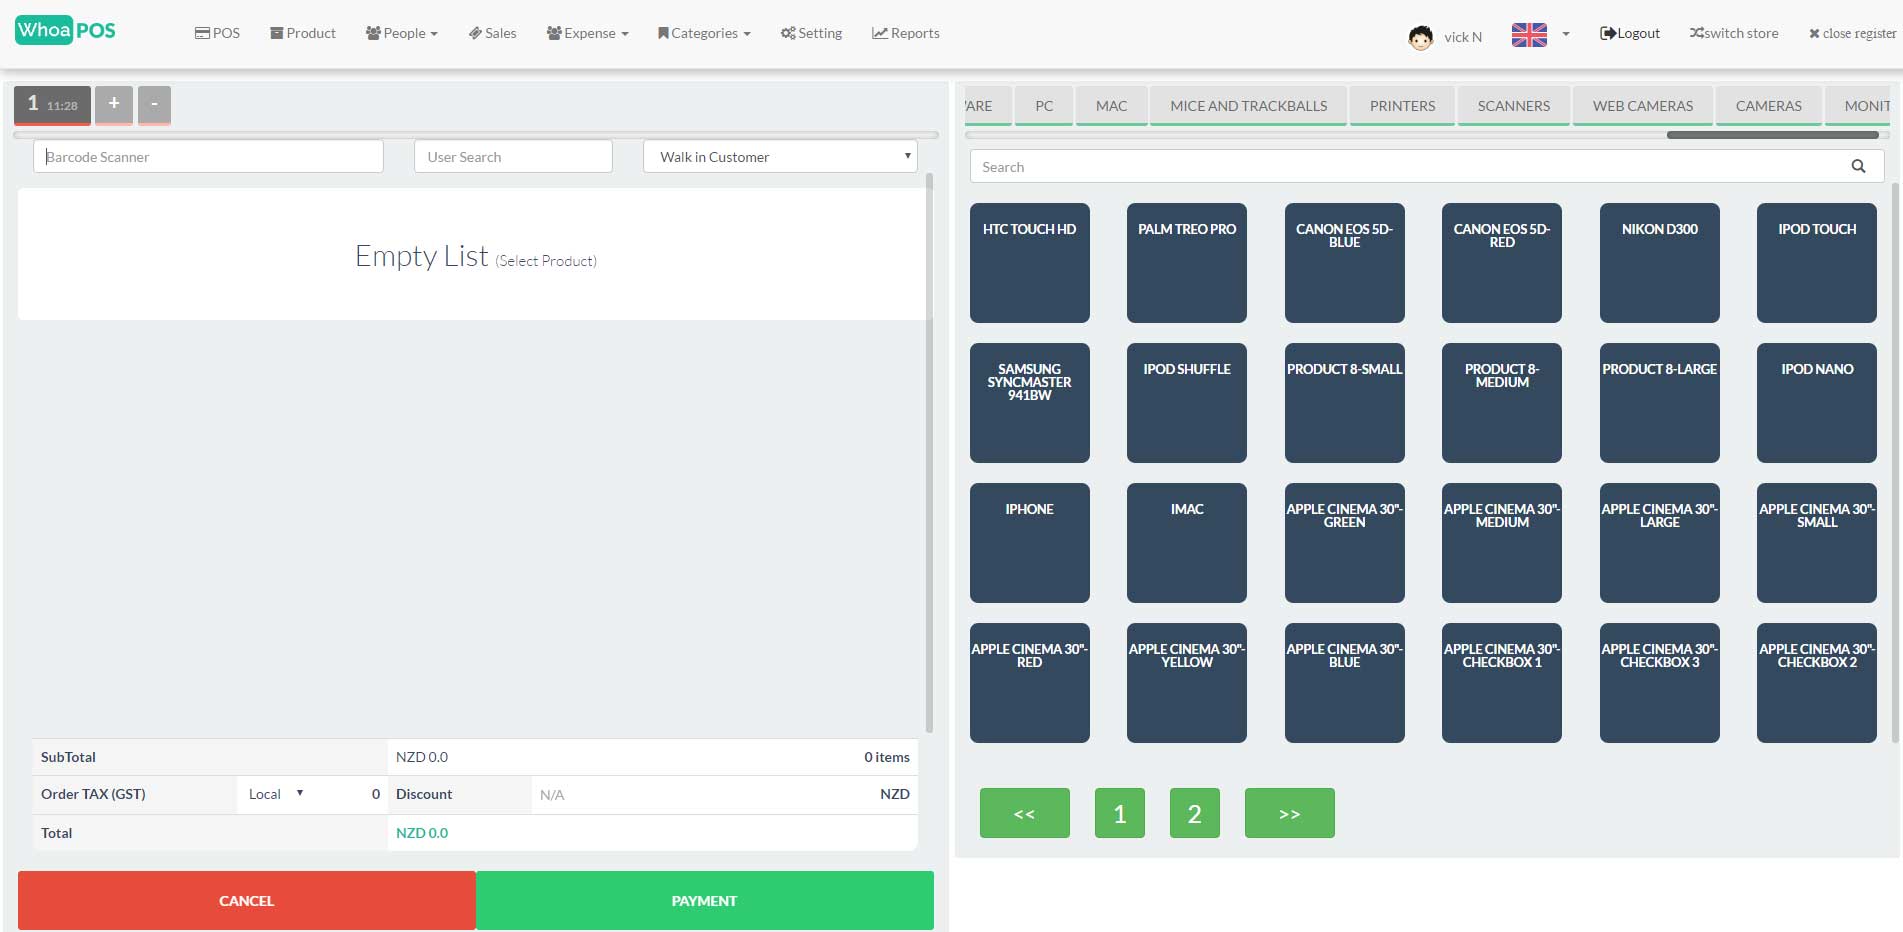Click the switch store link
The height and width of the screenshot is (932, 1903).
(x=1734, y=33)
